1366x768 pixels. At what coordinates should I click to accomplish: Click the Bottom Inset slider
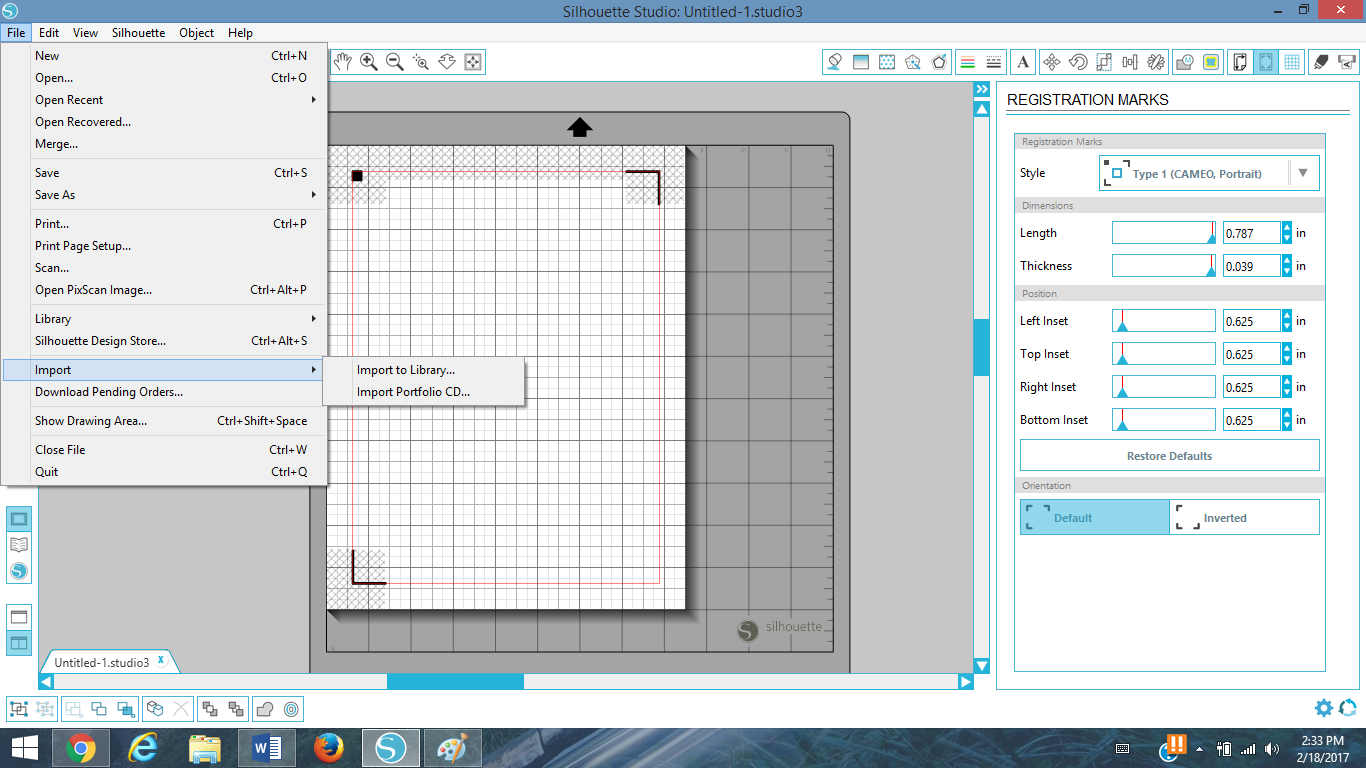pos(1164,420)
